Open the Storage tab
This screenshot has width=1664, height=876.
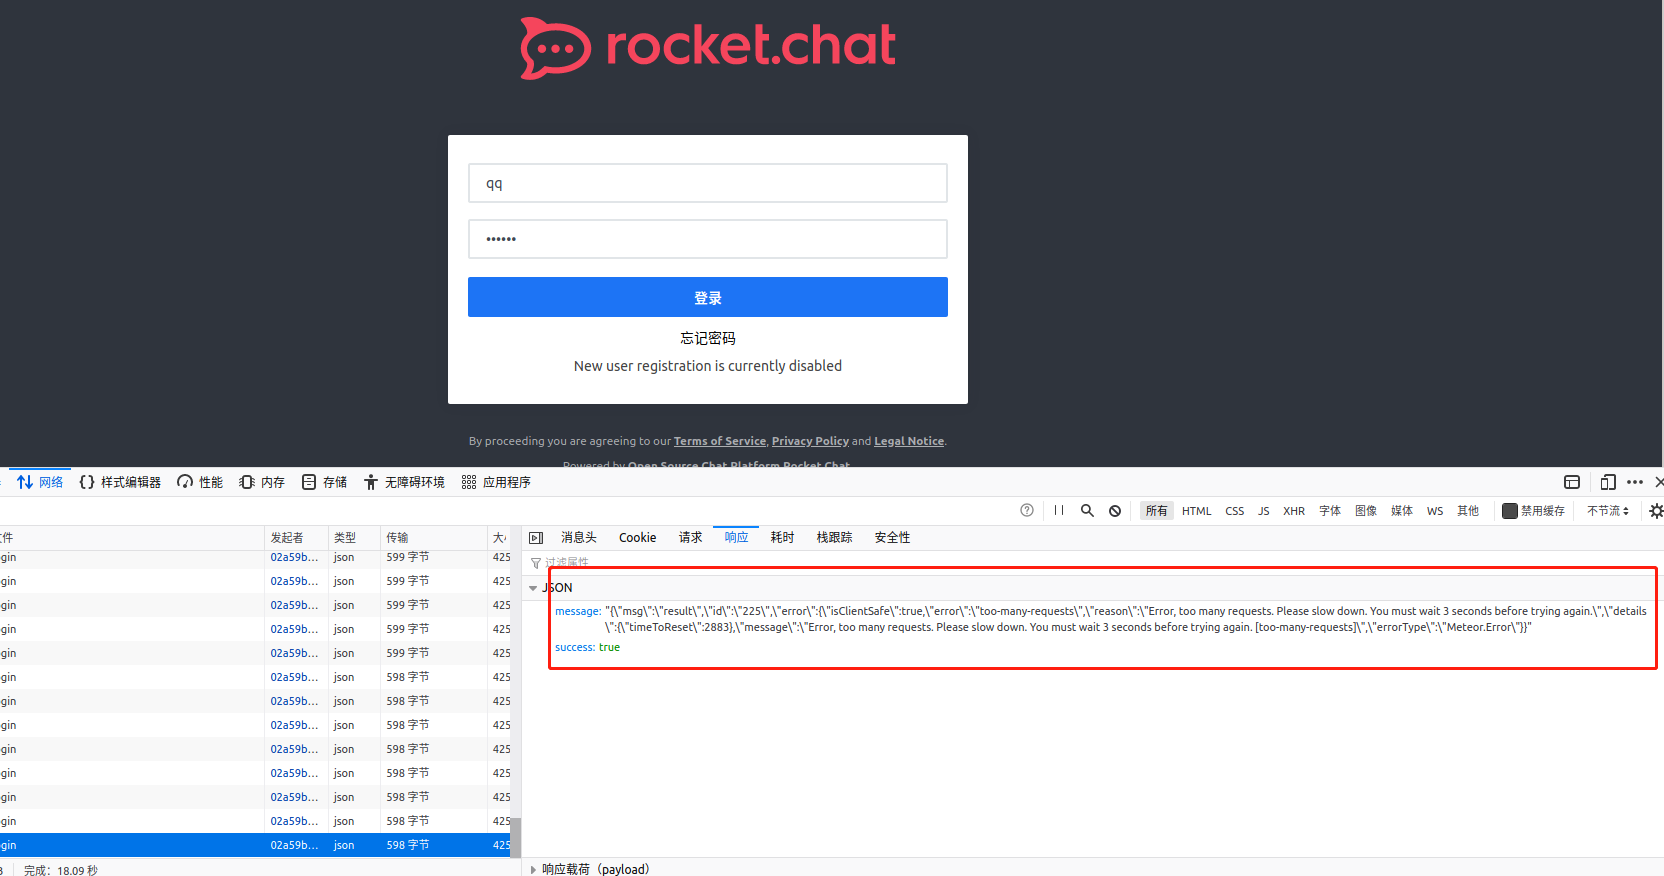(324, 482)
